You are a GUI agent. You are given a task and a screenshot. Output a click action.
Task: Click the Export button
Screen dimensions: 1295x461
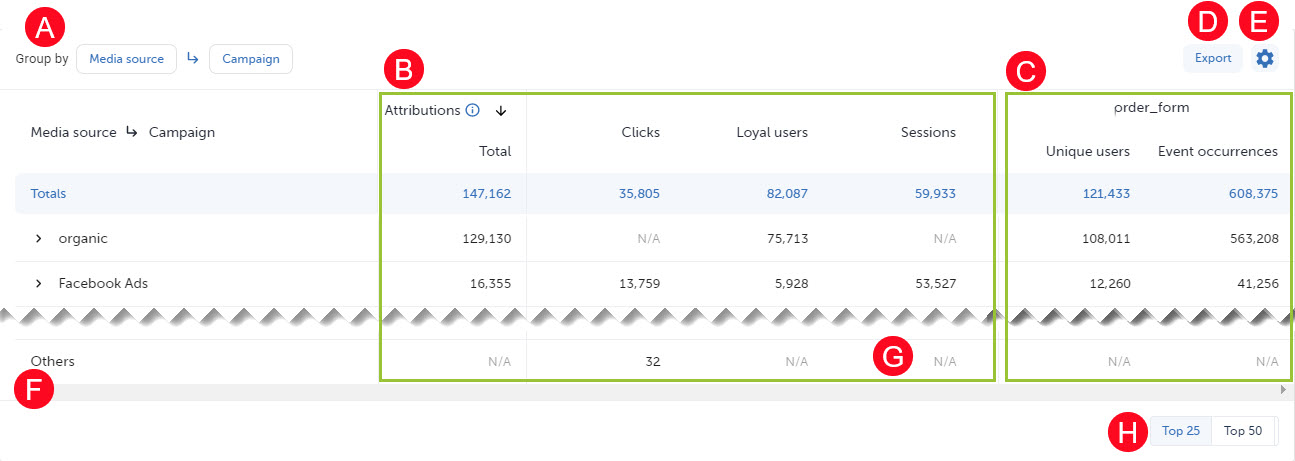1212,59
